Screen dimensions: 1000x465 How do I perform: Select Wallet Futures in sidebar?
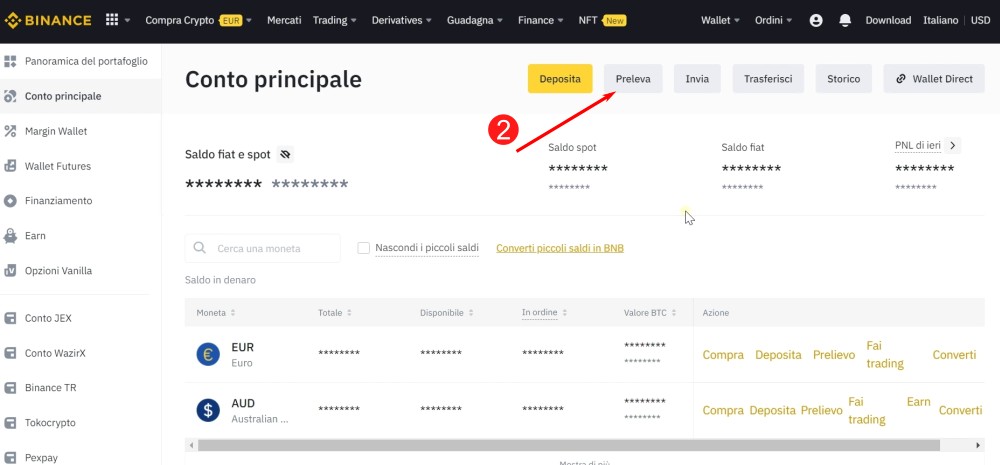point(58,166)
